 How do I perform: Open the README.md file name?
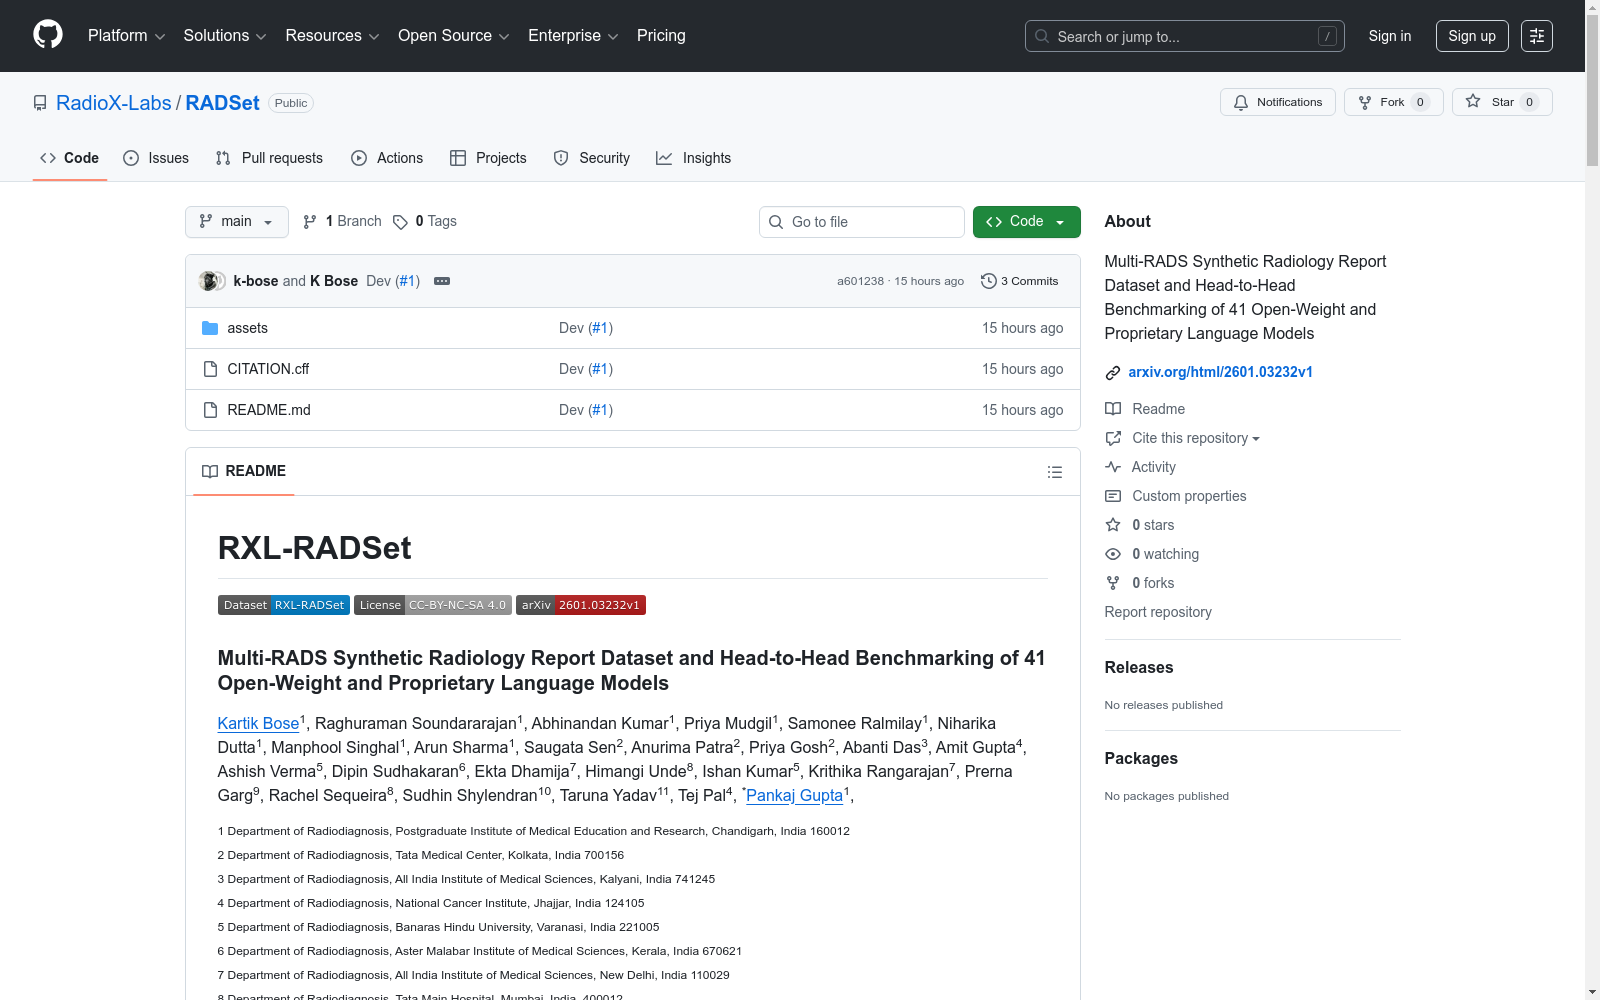click(269, 410)
